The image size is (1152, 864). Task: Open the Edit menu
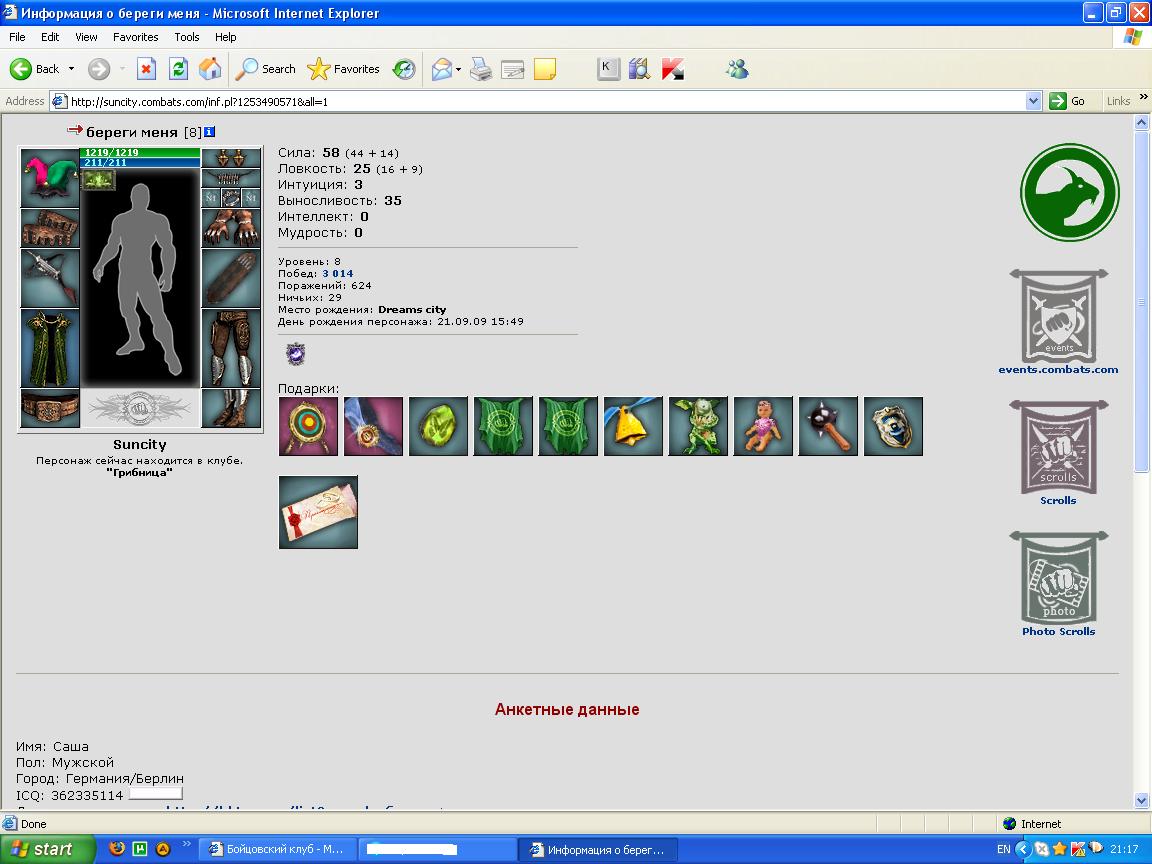click(x=50, y=37)
